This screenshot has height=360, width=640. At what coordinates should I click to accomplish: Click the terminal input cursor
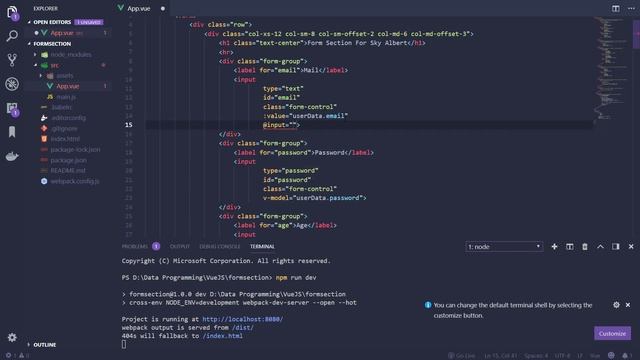point(124,344)
